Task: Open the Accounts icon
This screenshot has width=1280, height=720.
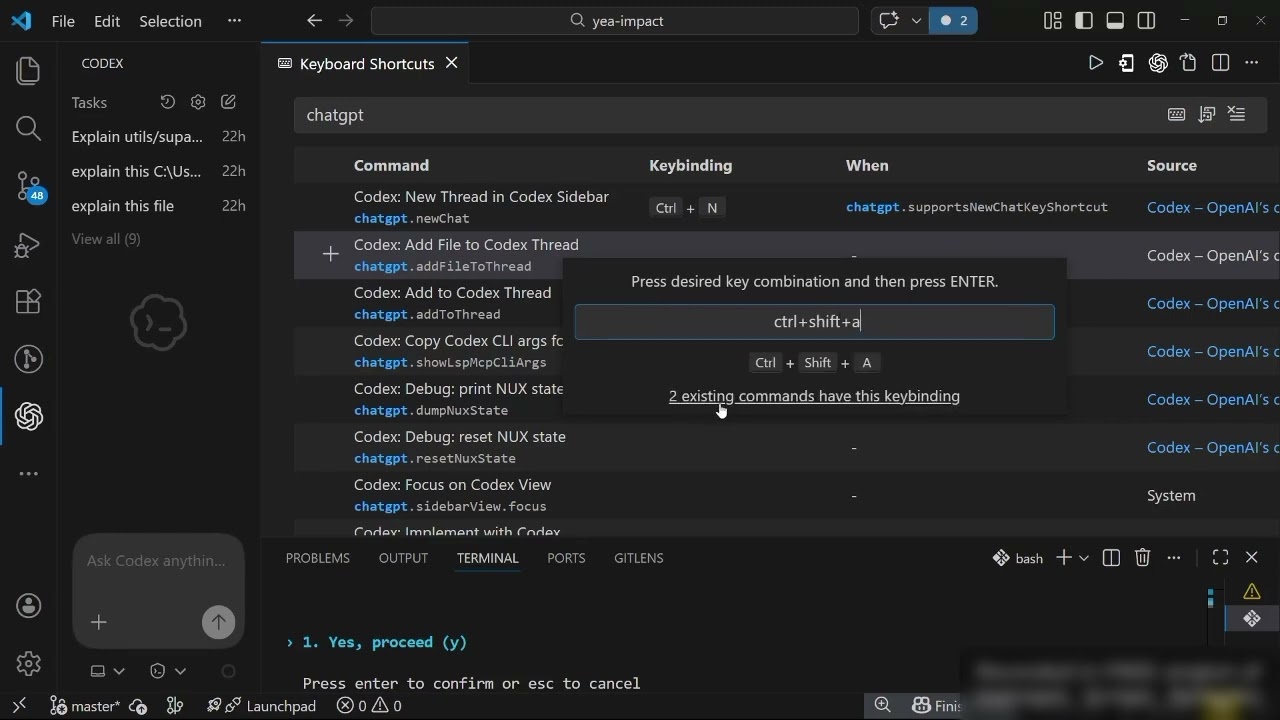Action: tap(28, 605)
